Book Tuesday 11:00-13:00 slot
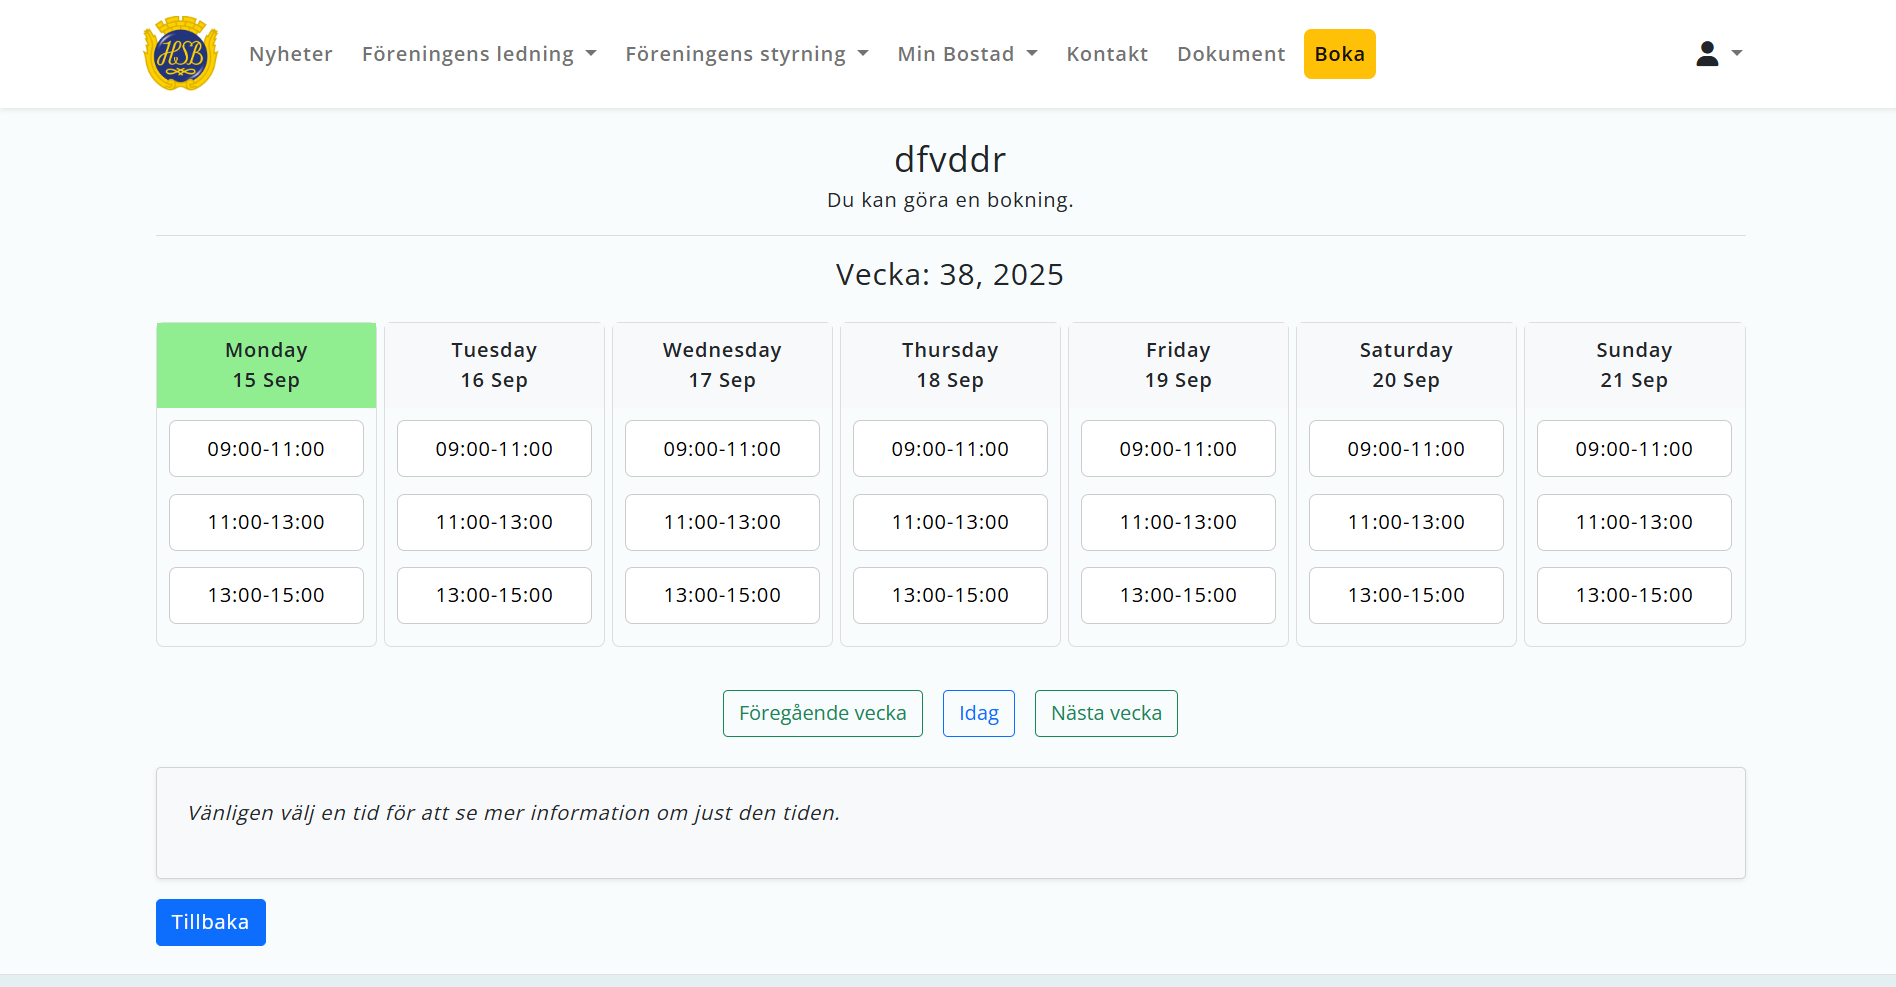Image resolution: width=1896 pixels, height=987 pixels. [x=494, y=522]
